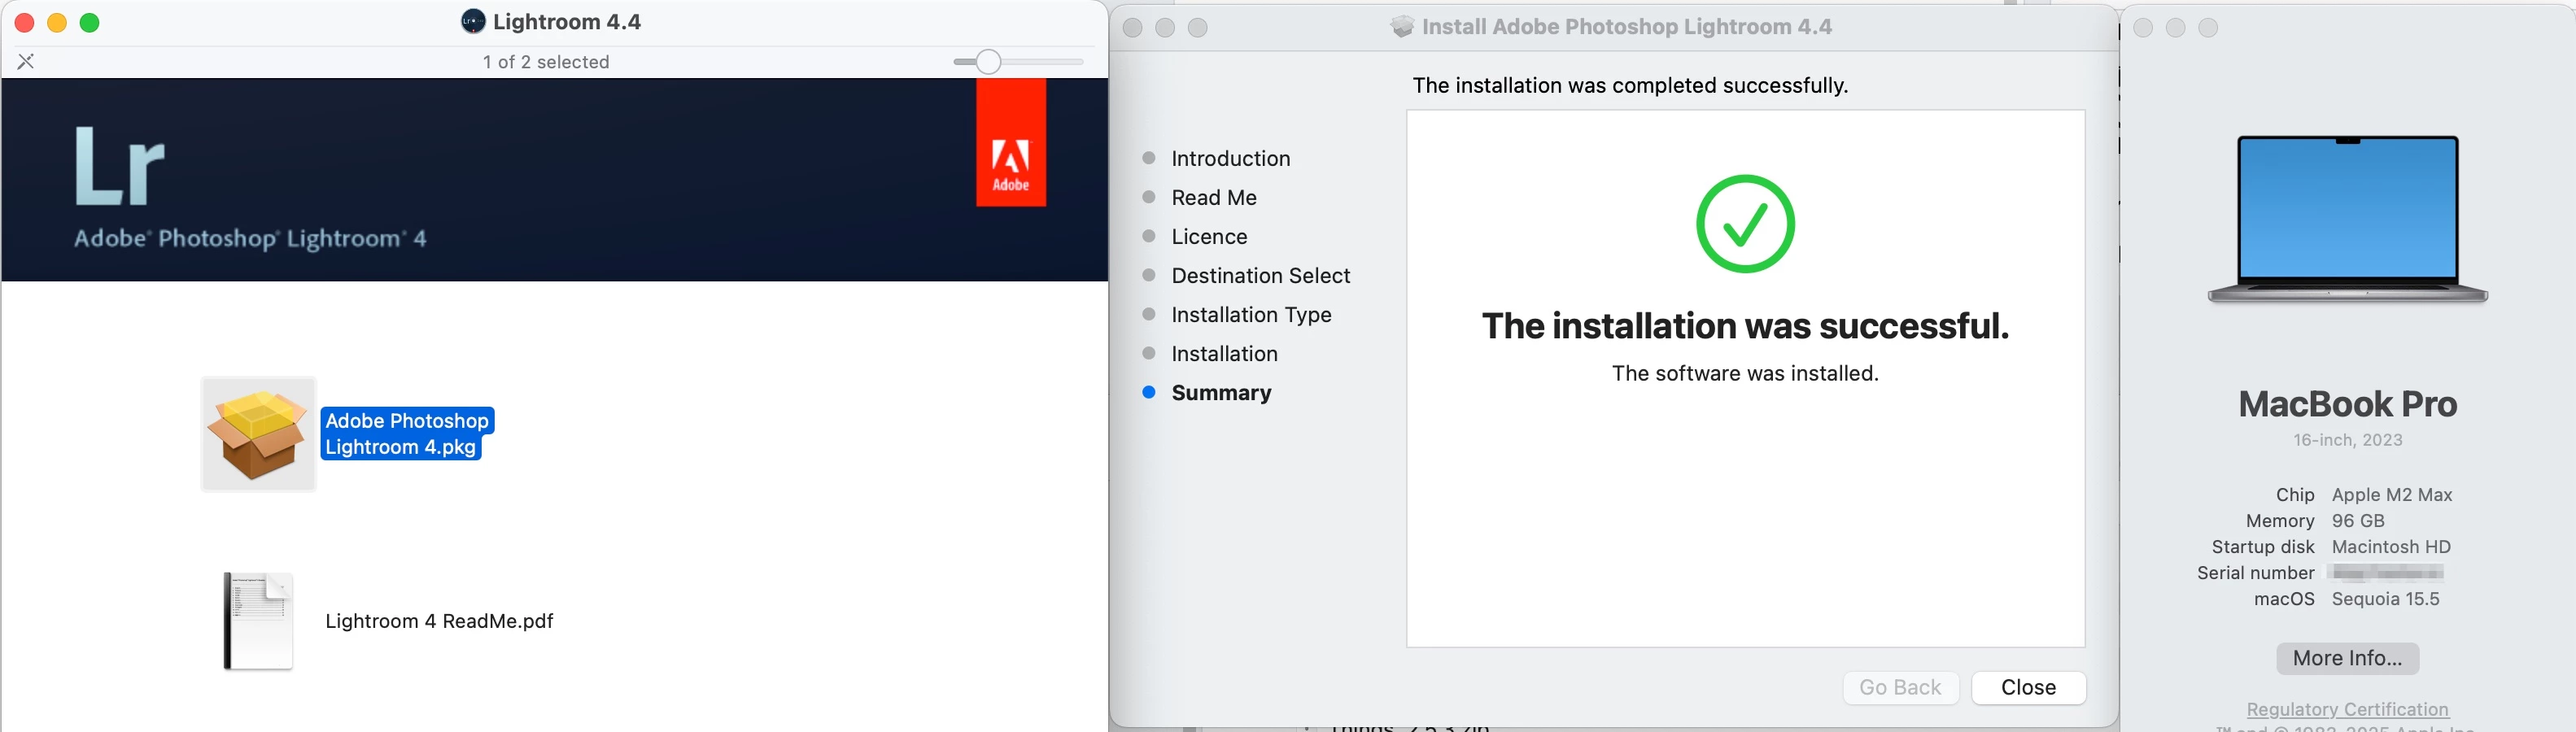The width and height of the screenshot is (2576, 732).
Task: Click the red Adobe logo badge
Action: point(1011,143)
